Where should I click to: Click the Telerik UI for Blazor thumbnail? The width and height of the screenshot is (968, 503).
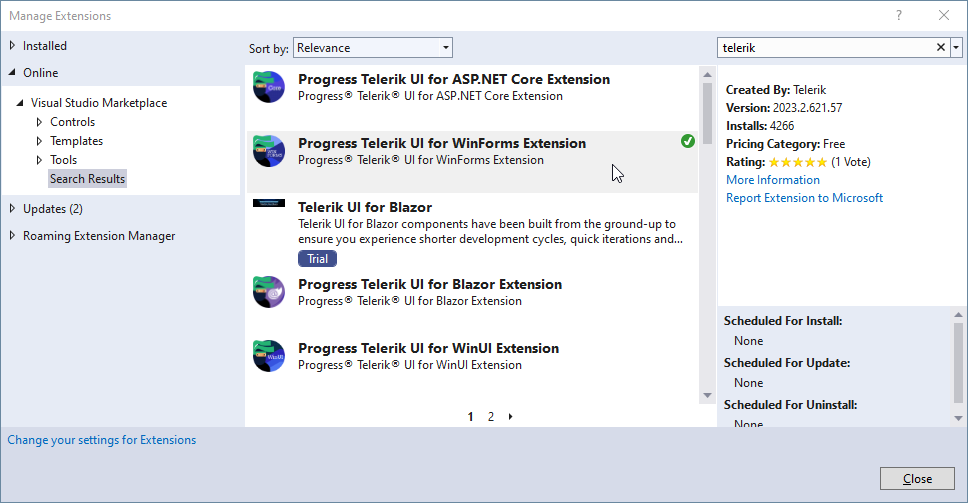[269, 203]
